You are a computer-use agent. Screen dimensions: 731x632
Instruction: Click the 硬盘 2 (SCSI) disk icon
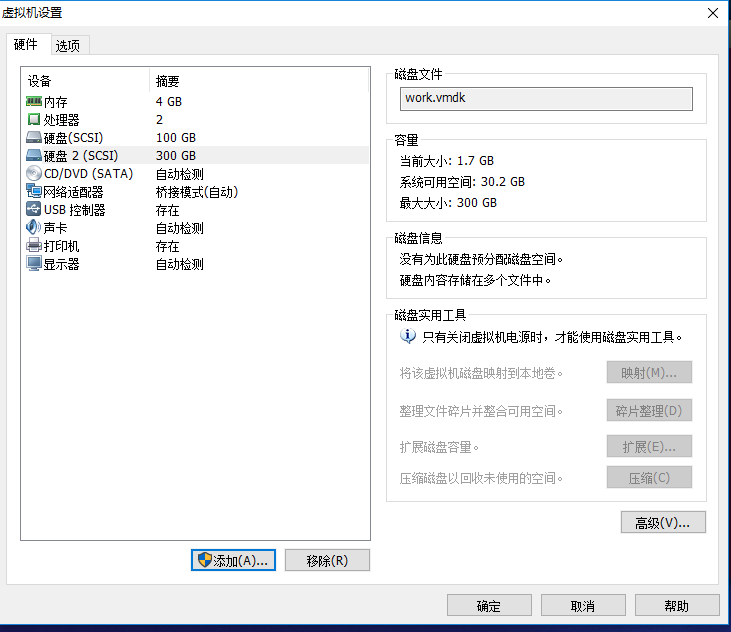click(x=34, y=155)
